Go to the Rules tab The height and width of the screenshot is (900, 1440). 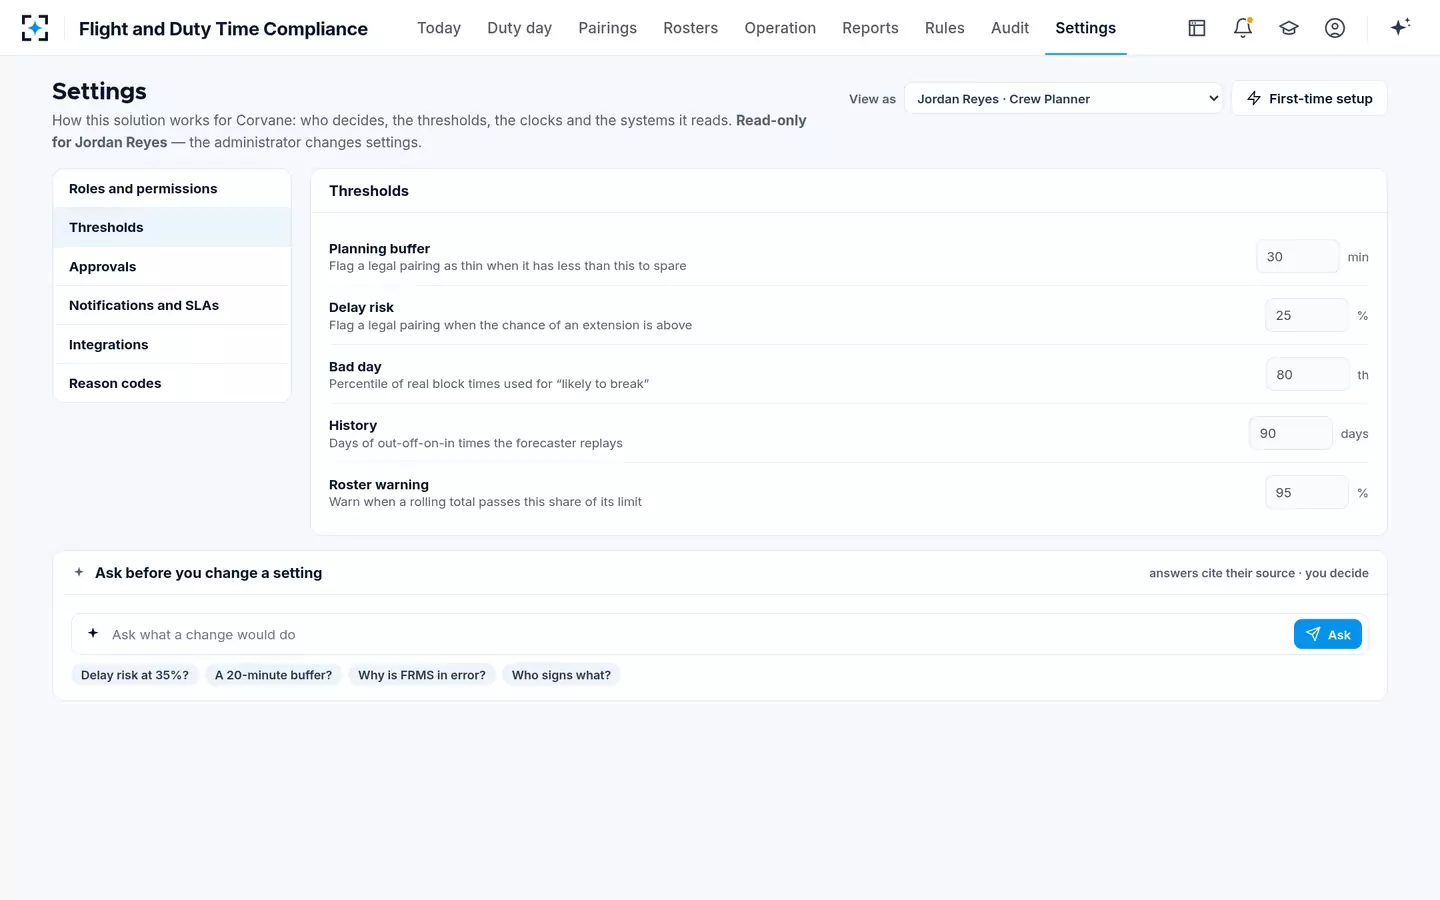pyautogui.click(x=945, y=28)
